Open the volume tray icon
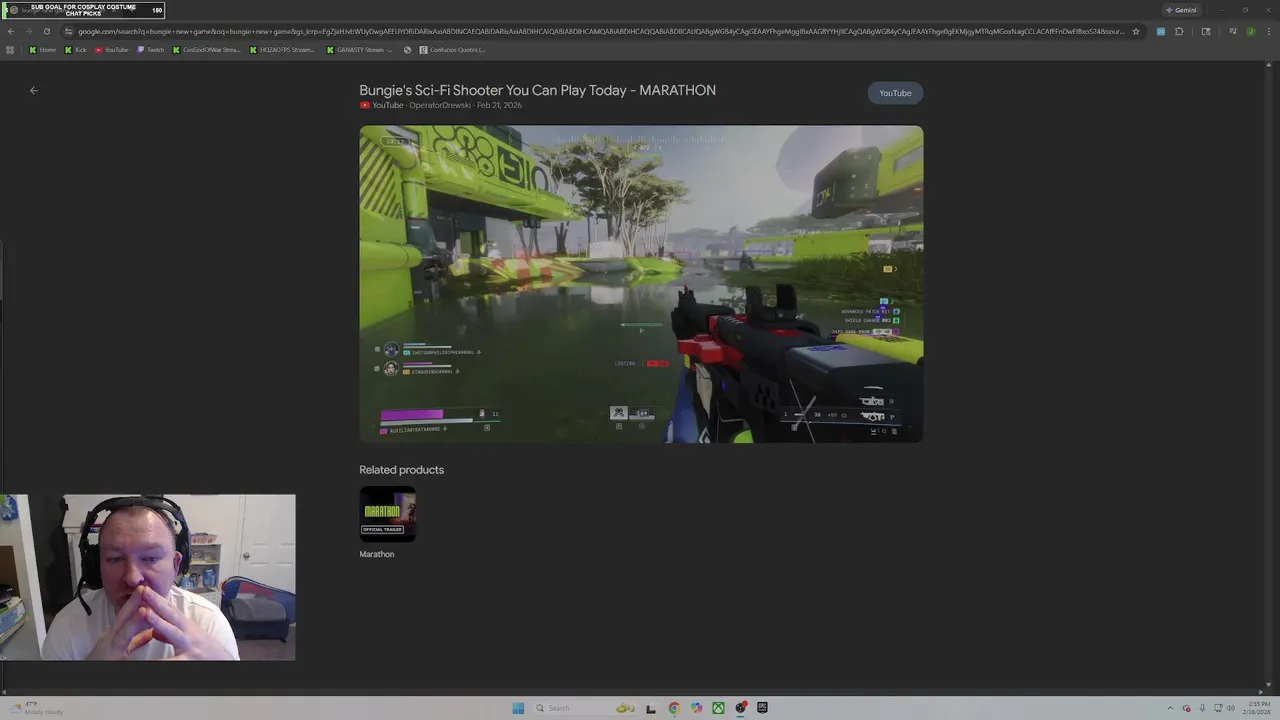 (x=1231, y=708)
